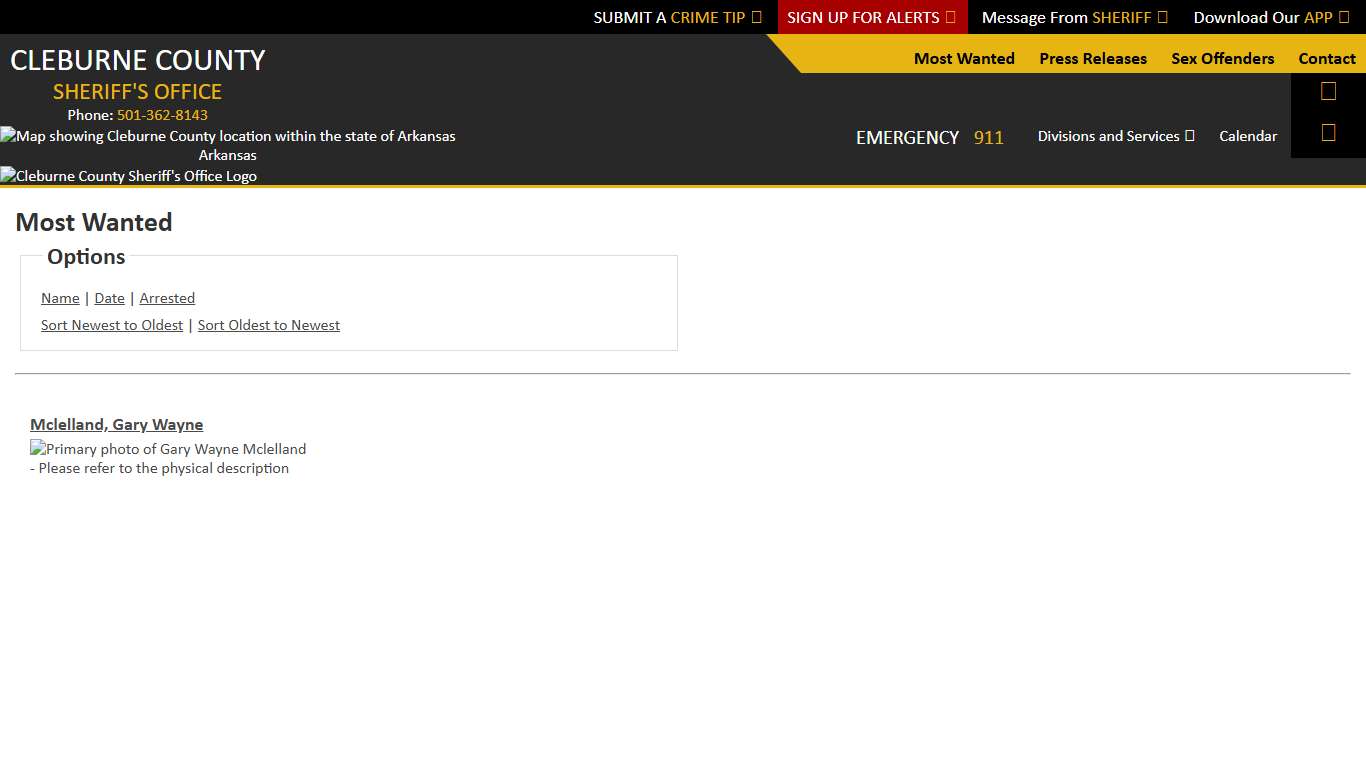Click the phone number 501-362-8143
This screenshot has width=1366, height=768.
tap(162, 115)
